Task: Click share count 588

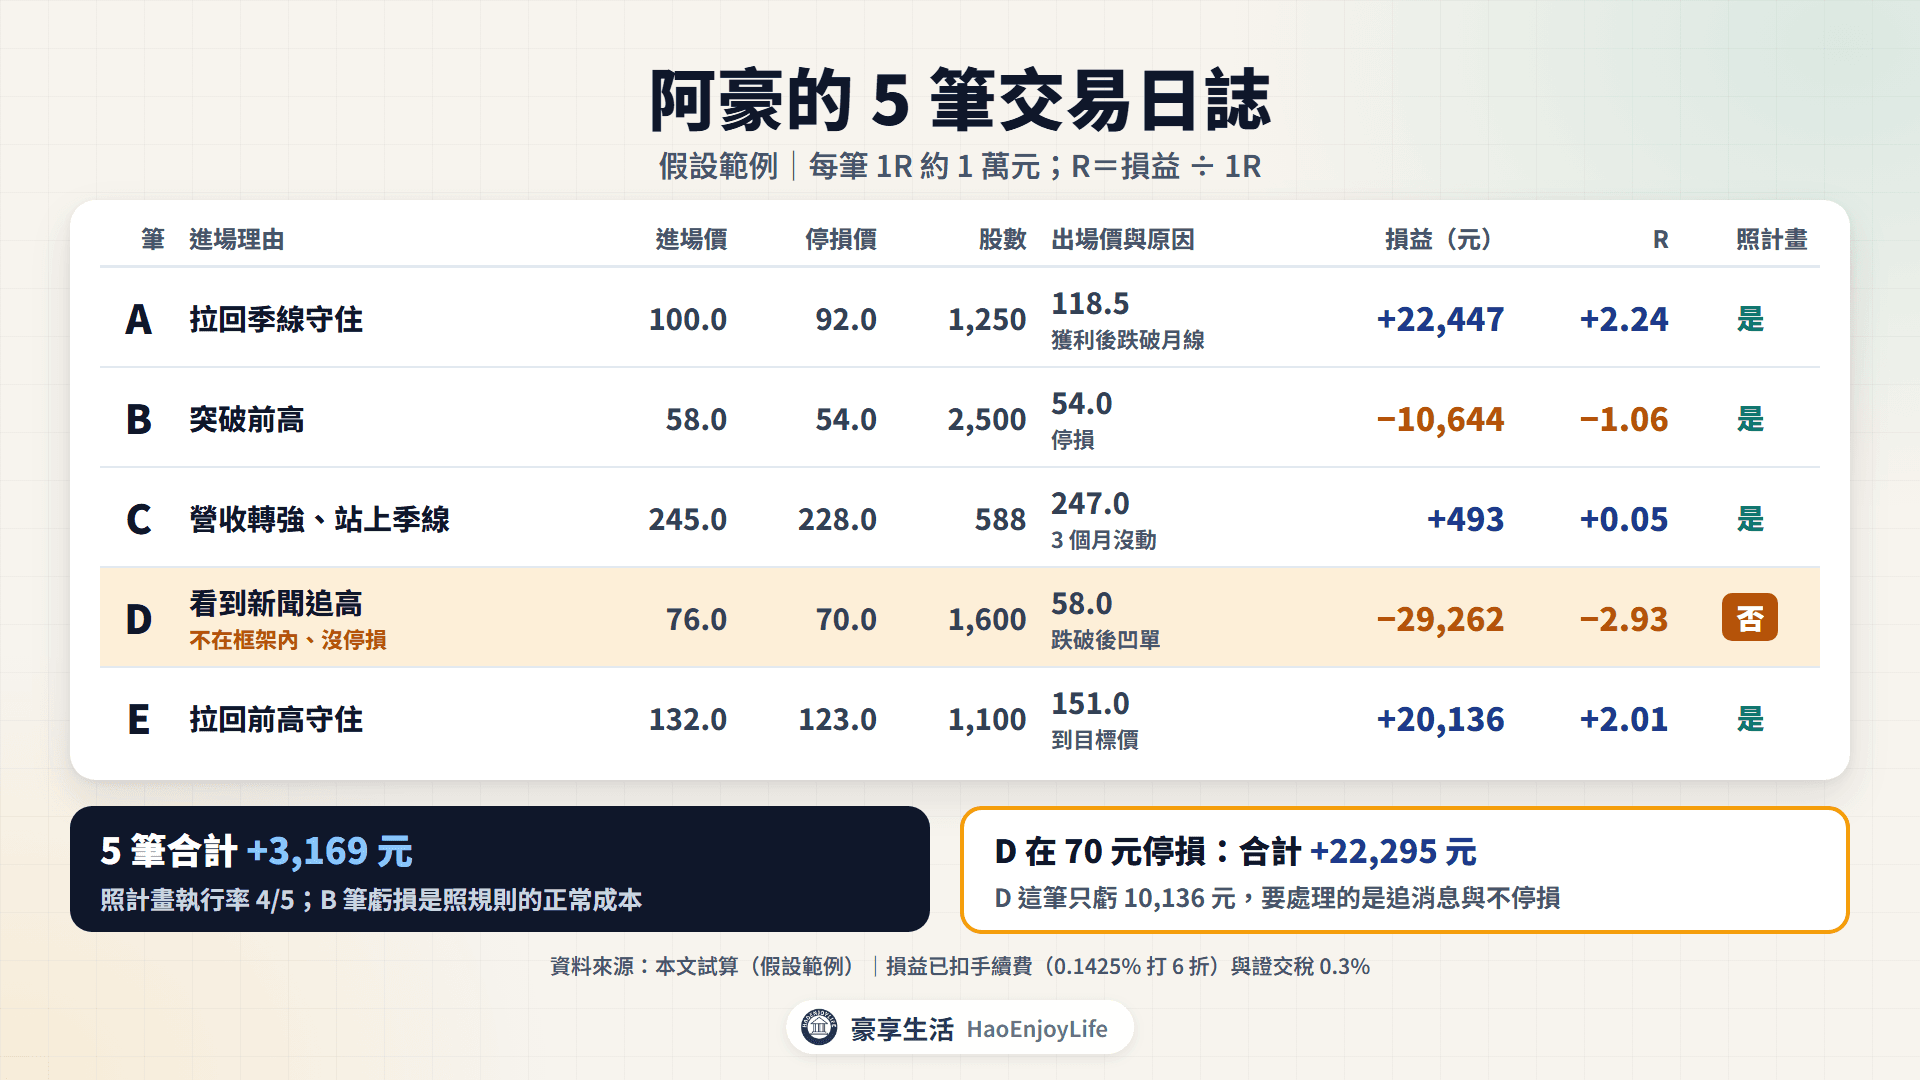Action: (1001, 519)
